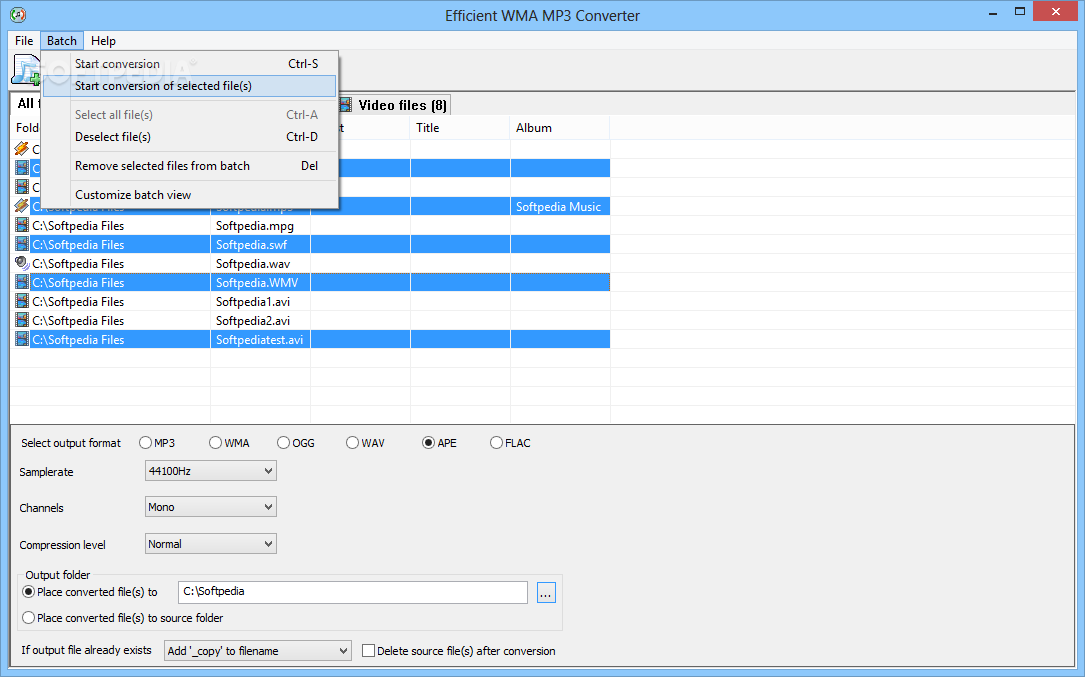Click the video icon of Softpedia2.avi row
This screenshot has height=677, width=1085.
coord(21,321)
